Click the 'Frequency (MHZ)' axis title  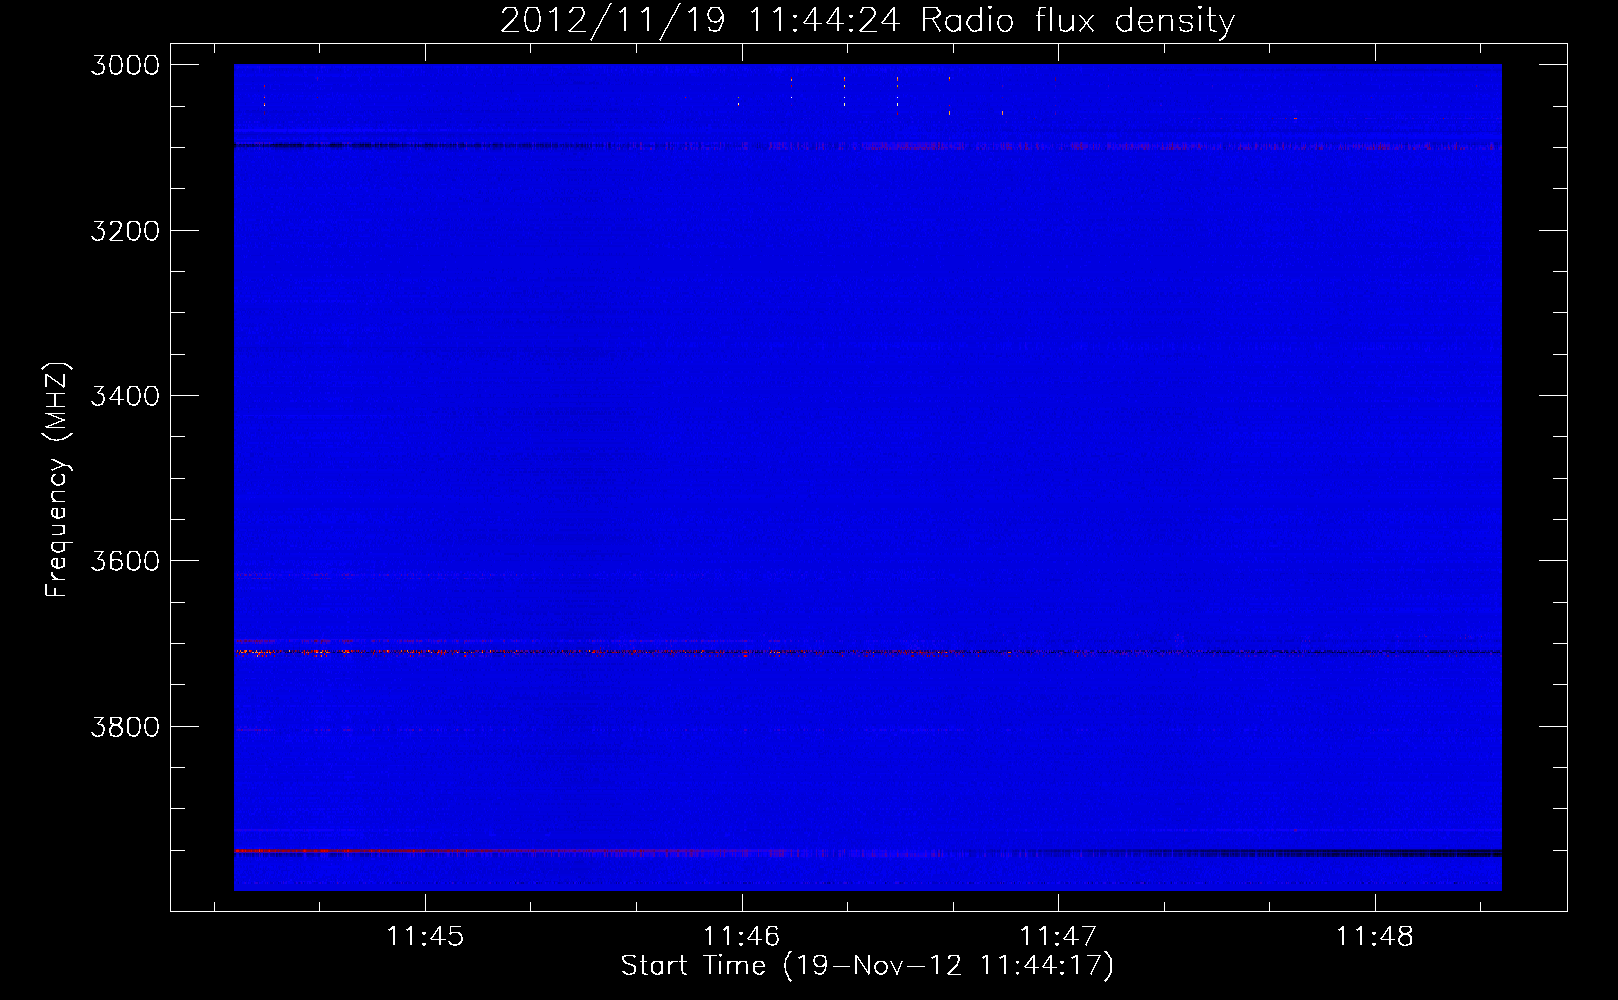[x=58, y=479]
